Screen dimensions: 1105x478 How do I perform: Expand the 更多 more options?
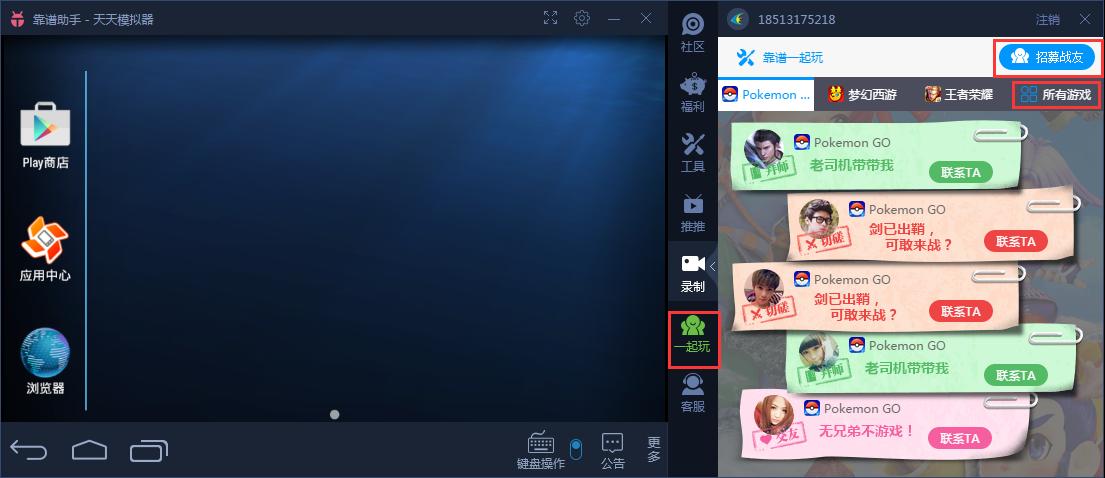tap(654, 449)
